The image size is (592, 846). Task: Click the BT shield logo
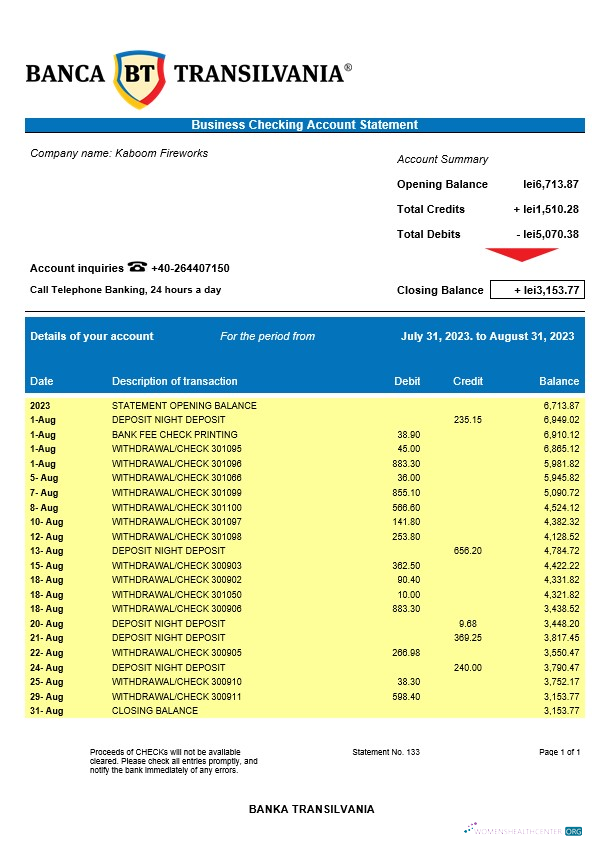[139, 79]
